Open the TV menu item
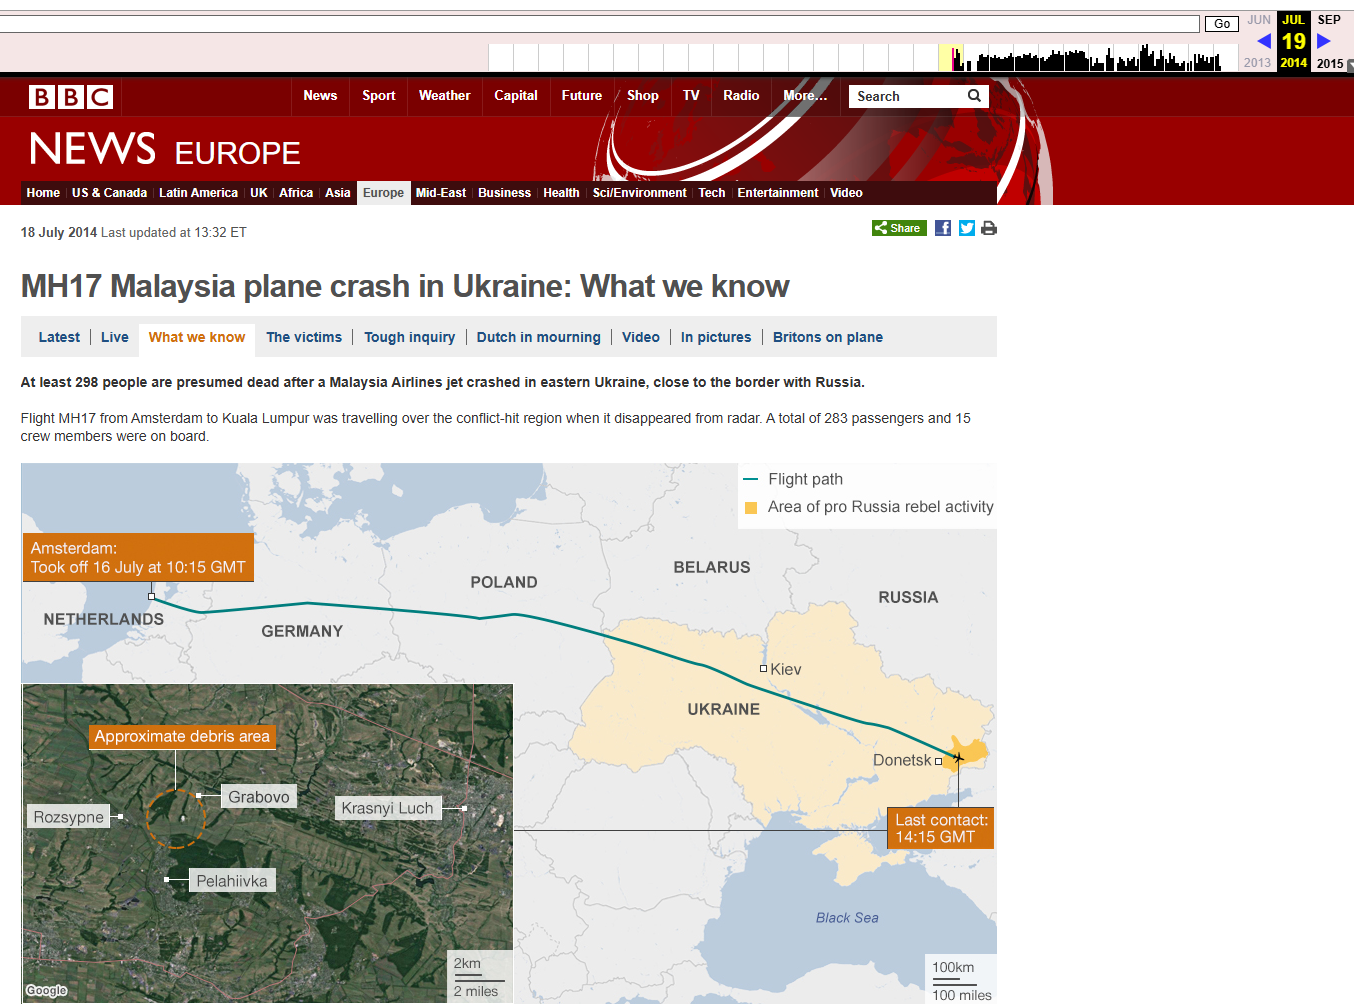The height and width of the screenshot is (1004, 1354). [x=691, y=96]
